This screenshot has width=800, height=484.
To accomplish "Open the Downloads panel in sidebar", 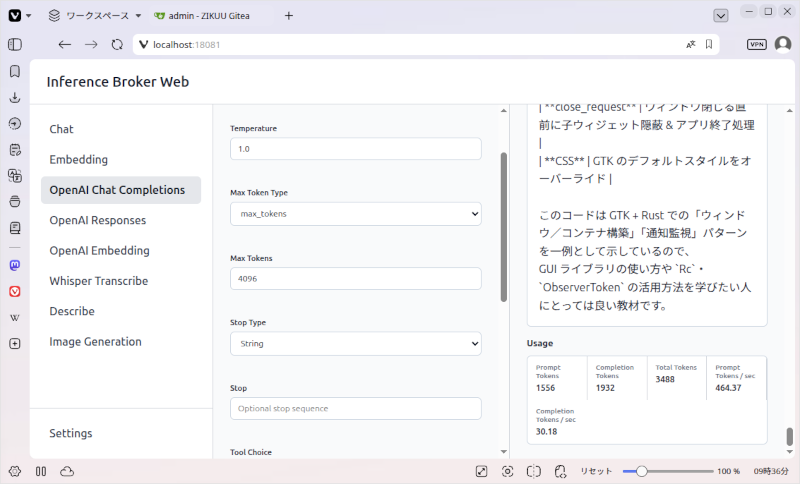I will pyautogui.click(x=15, y=97).
